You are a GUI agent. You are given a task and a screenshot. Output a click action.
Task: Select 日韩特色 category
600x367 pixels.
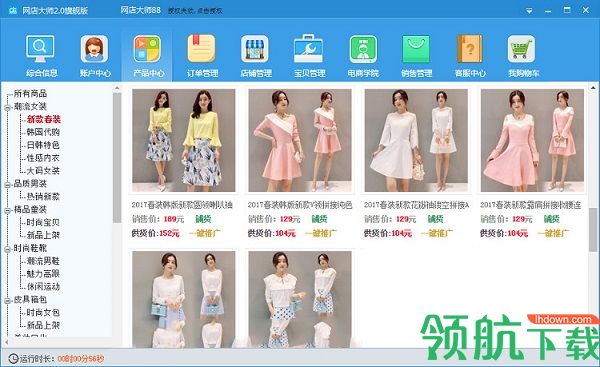coord(43,145)
